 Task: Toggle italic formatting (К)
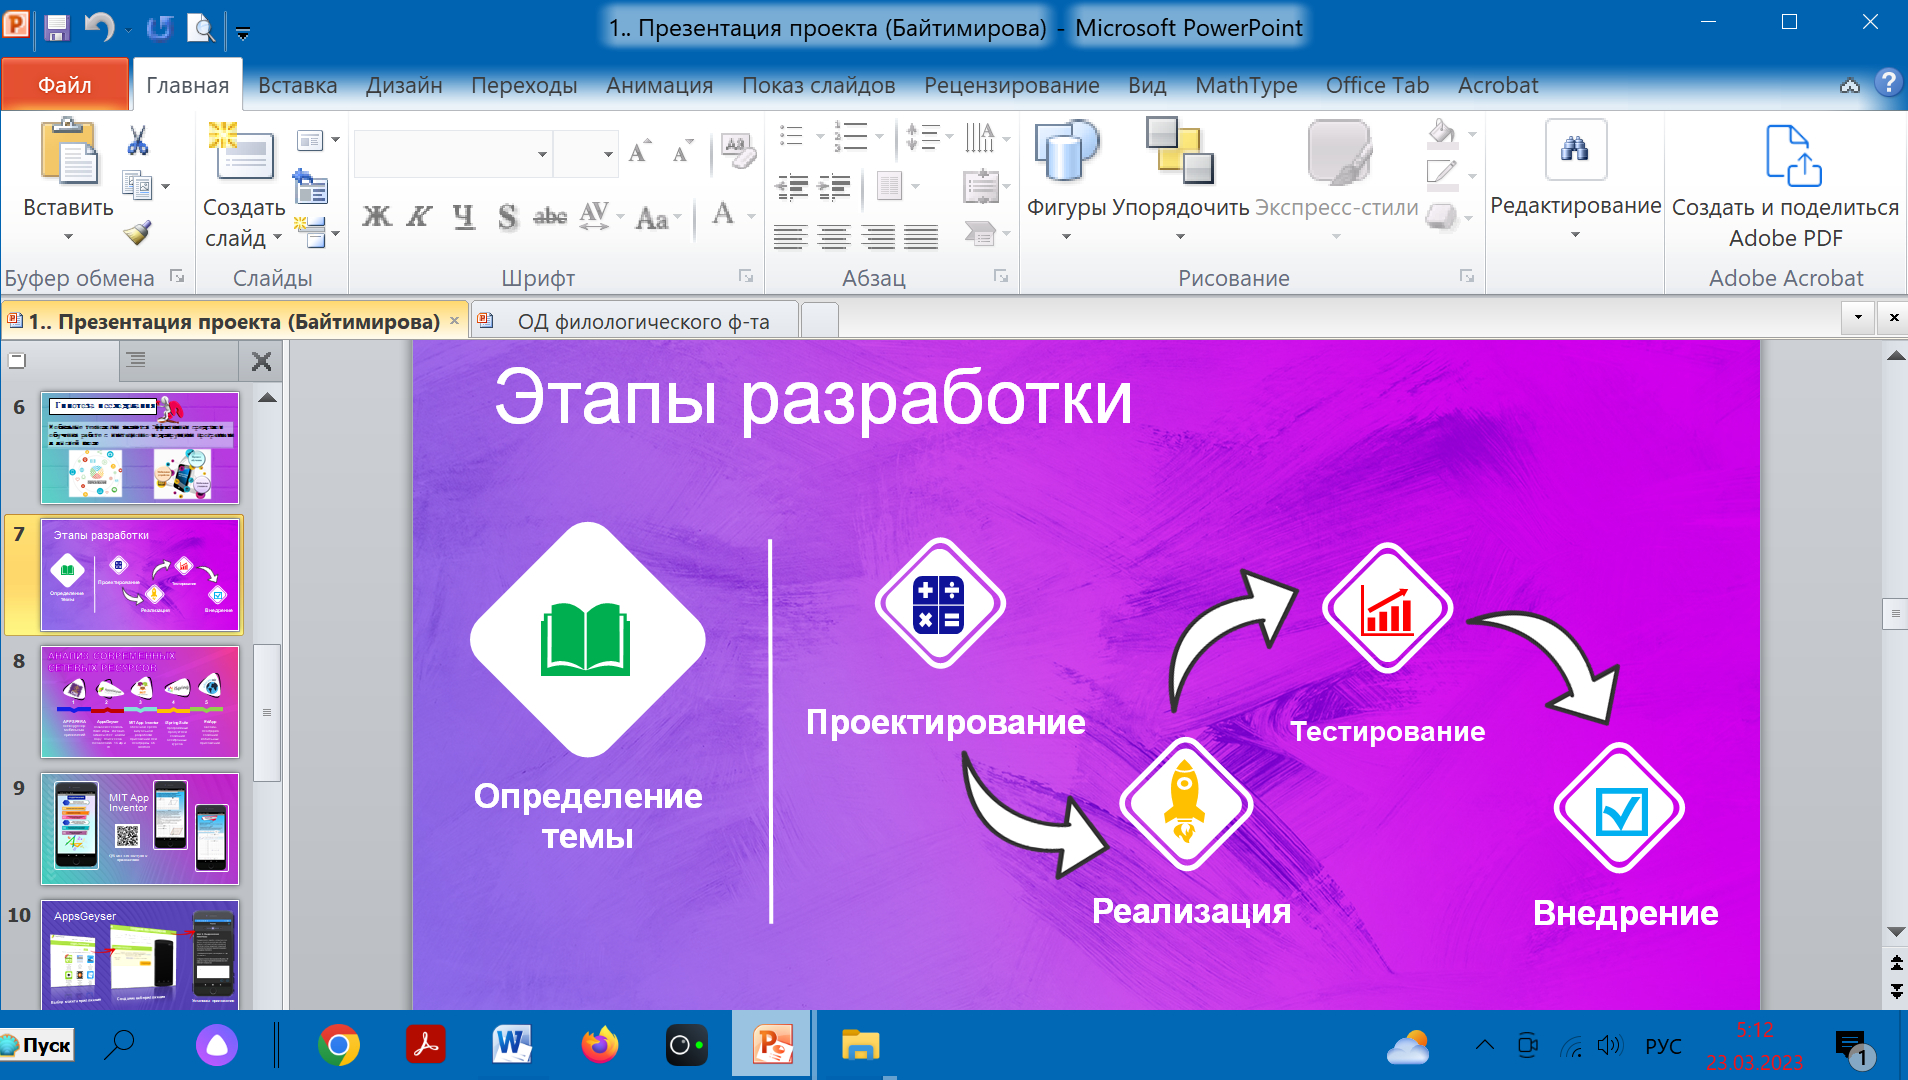419,216
